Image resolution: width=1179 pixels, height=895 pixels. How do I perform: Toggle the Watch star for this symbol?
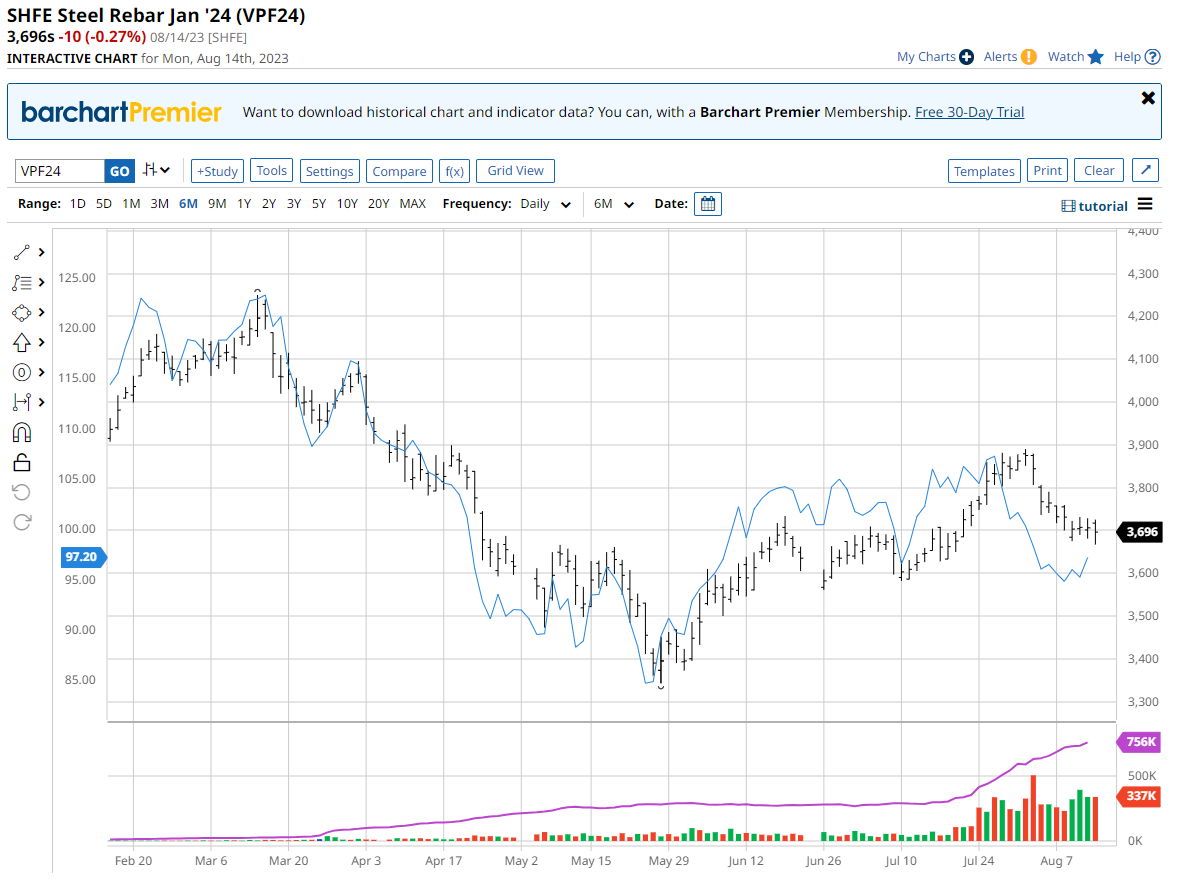pyautogui.click(x=1095, y=57)
